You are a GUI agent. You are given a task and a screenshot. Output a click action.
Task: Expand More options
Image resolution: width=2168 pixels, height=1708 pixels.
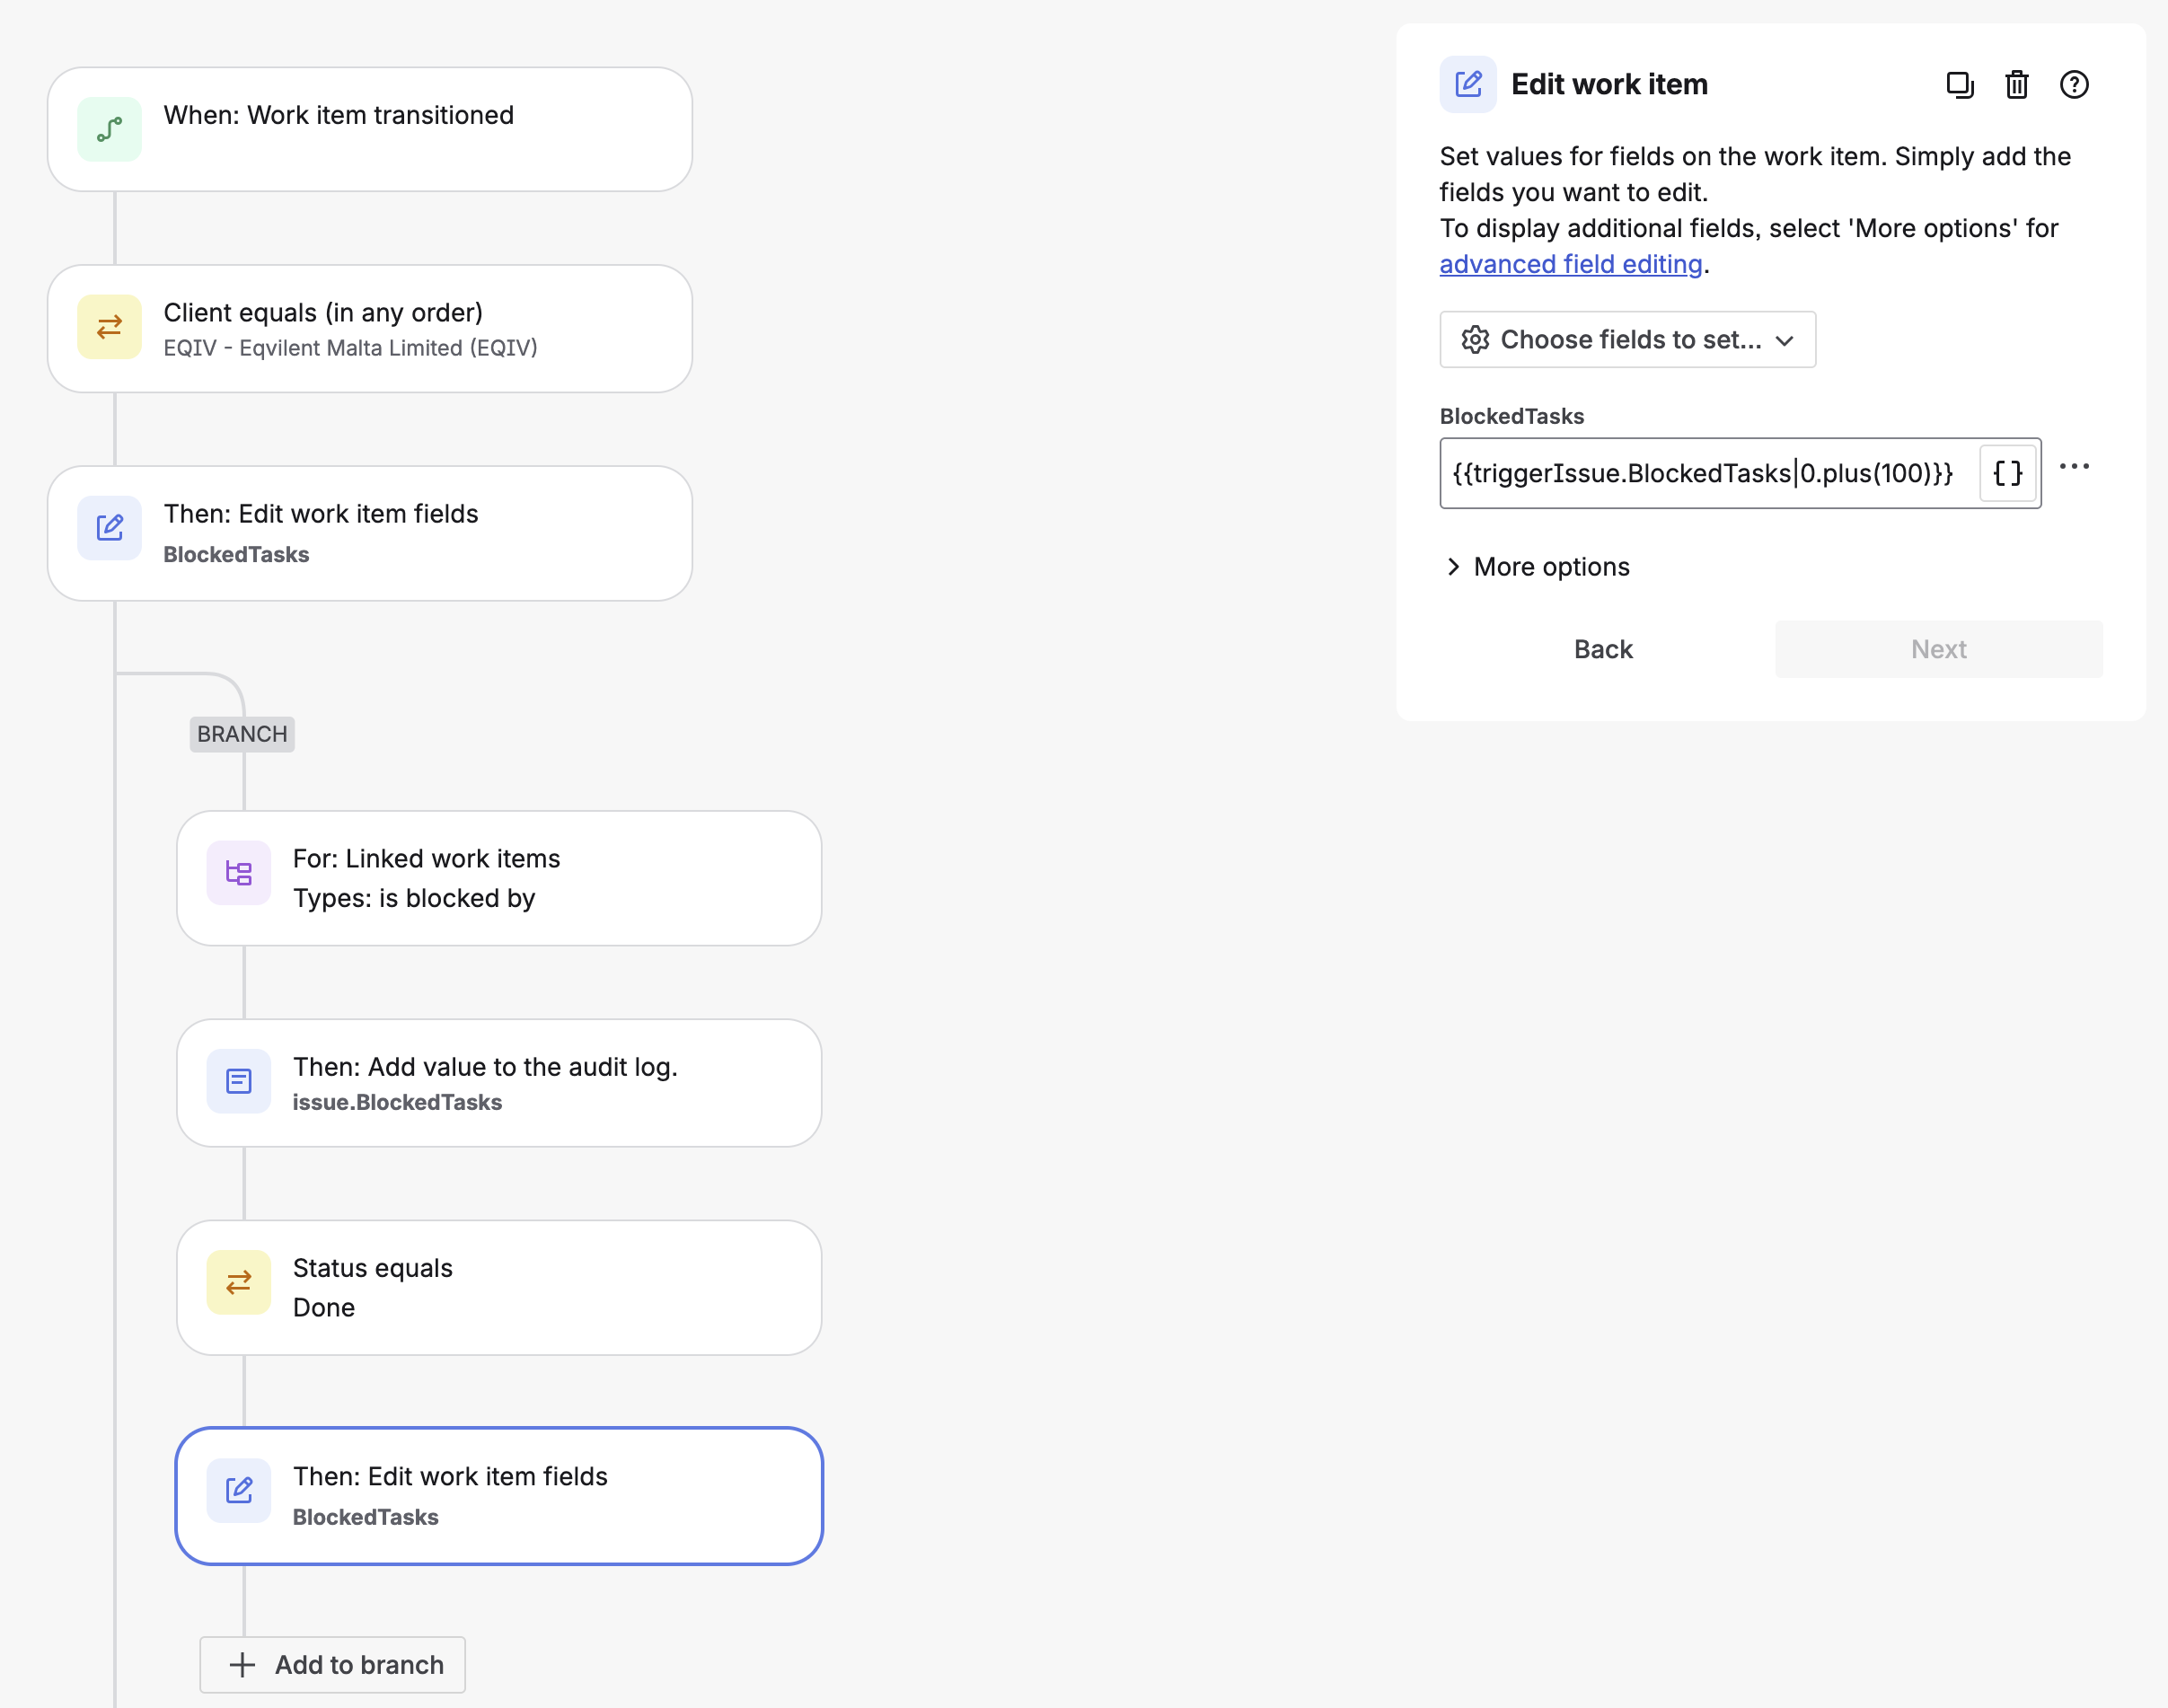pyautogui.click(x=1538, y=567)
